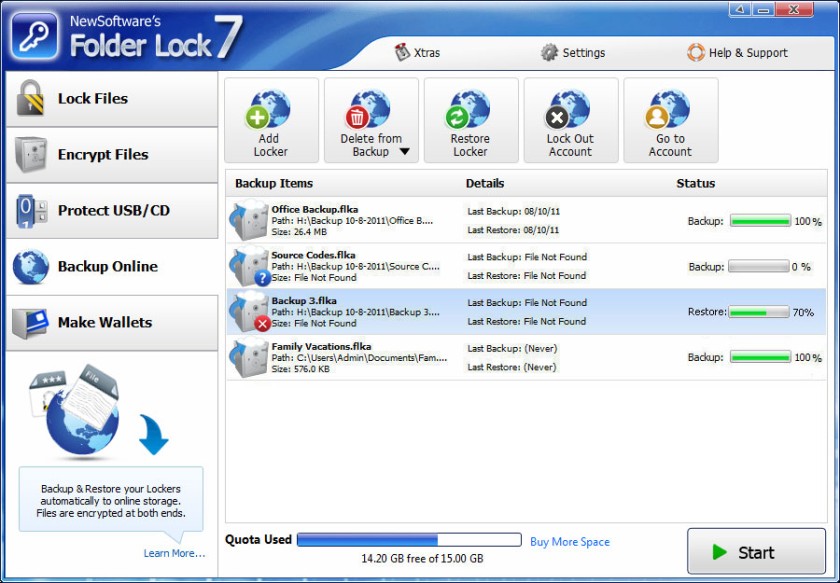Click the Lock Out Account icon
Viewport: 840px width, 583px height.
click(x=567, y=109)
